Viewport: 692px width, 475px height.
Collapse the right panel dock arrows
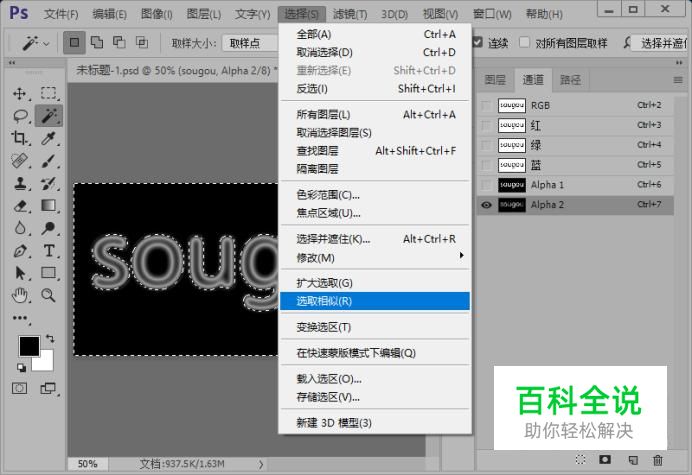[x=679, y=63]
